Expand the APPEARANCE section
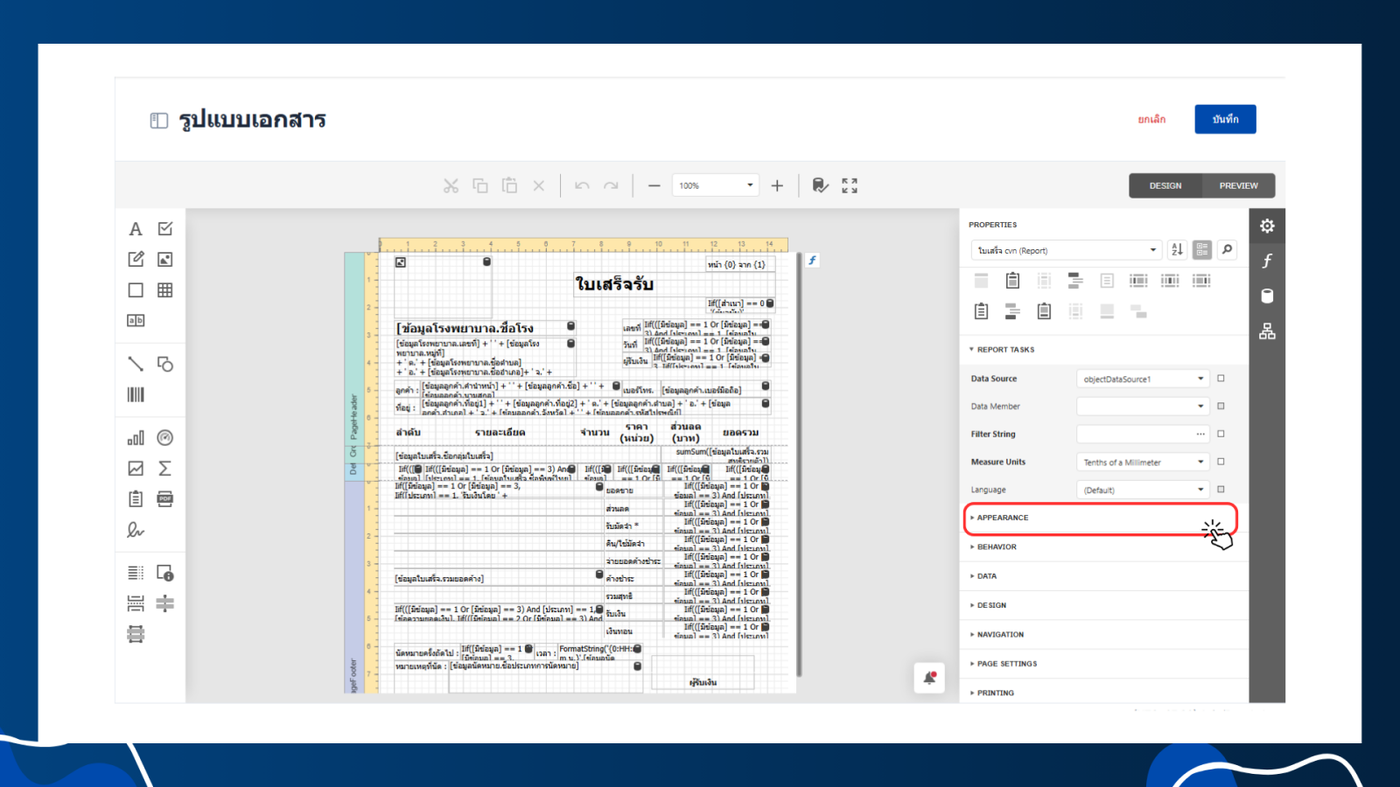Viewport: 1400px width, 787px height. pos(1003,518)
